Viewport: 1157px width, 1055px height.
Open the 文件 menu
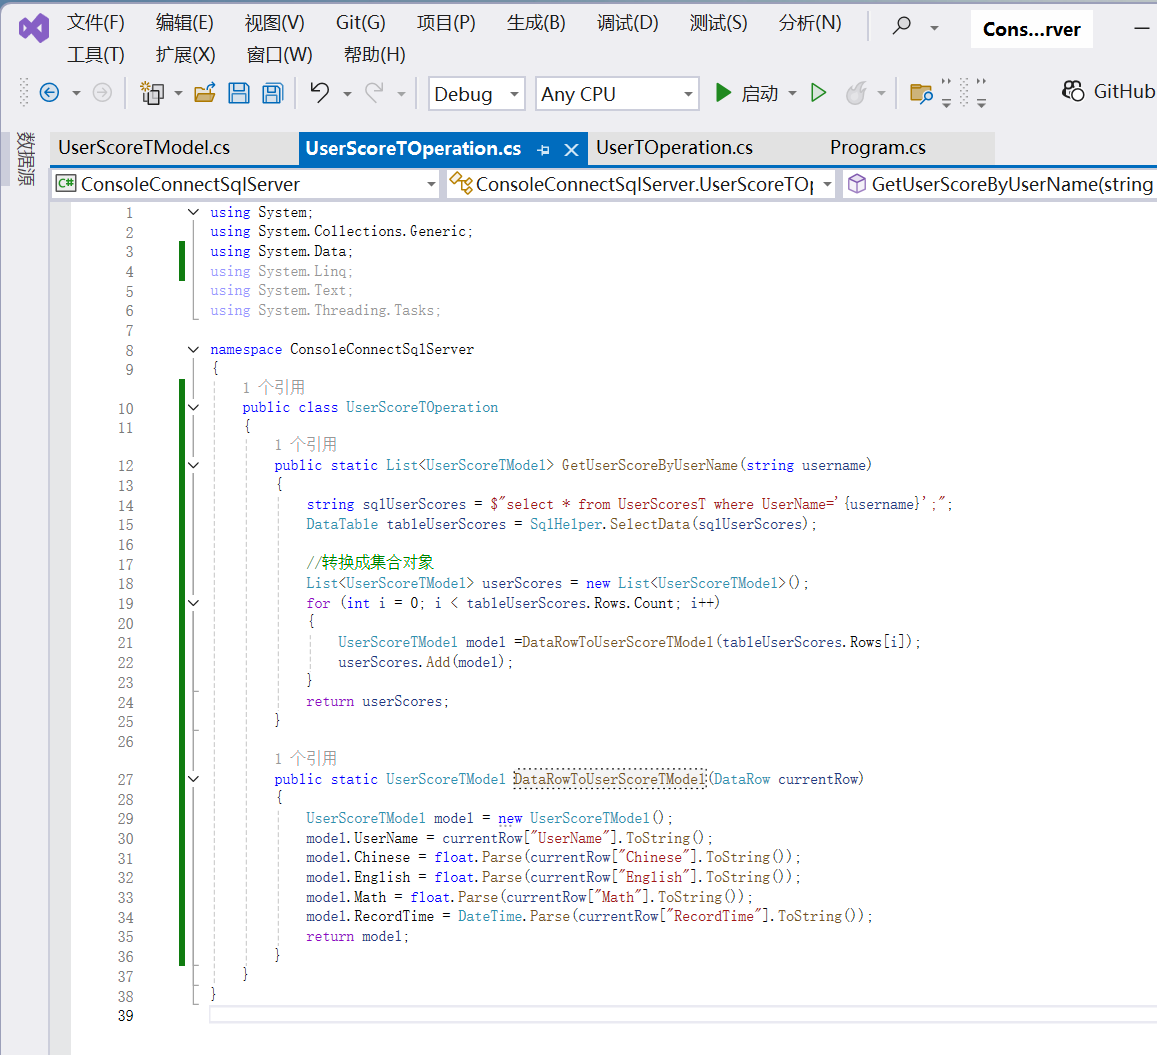point(95,21)
